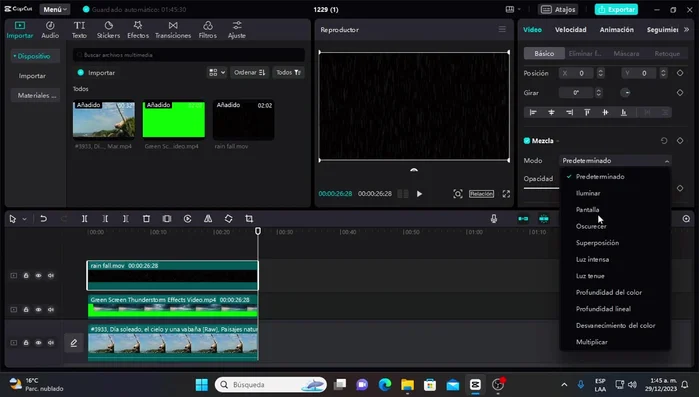Open the media view mode dropdown
699x397 pixels.
tap(217, 72)
